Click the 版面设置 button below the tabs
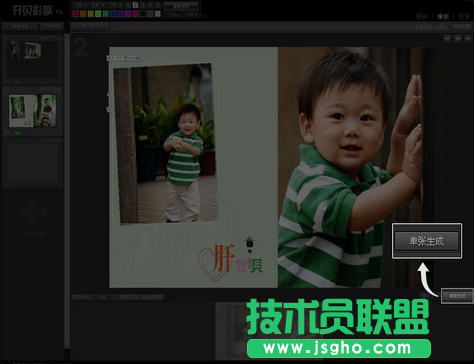474x364 pixels. [x=462, y=27]
